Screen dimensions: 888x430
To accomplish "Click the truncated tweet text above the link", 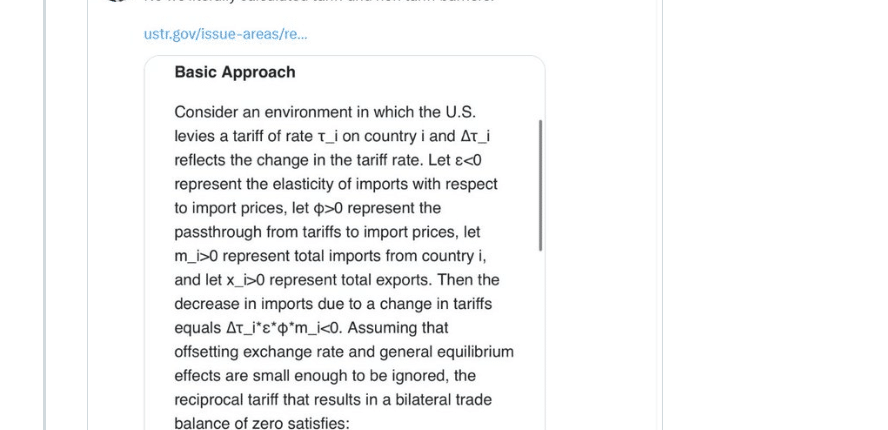I will click(x=320, y=2).
